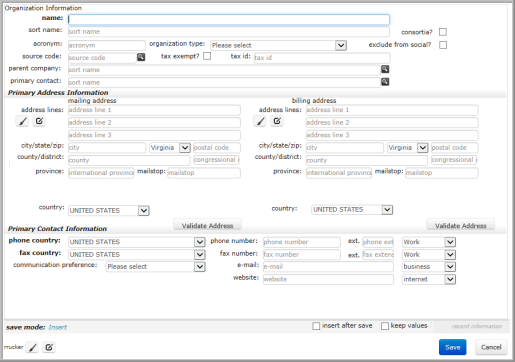Click mailing address line 3 field

[x=154, y=135]
